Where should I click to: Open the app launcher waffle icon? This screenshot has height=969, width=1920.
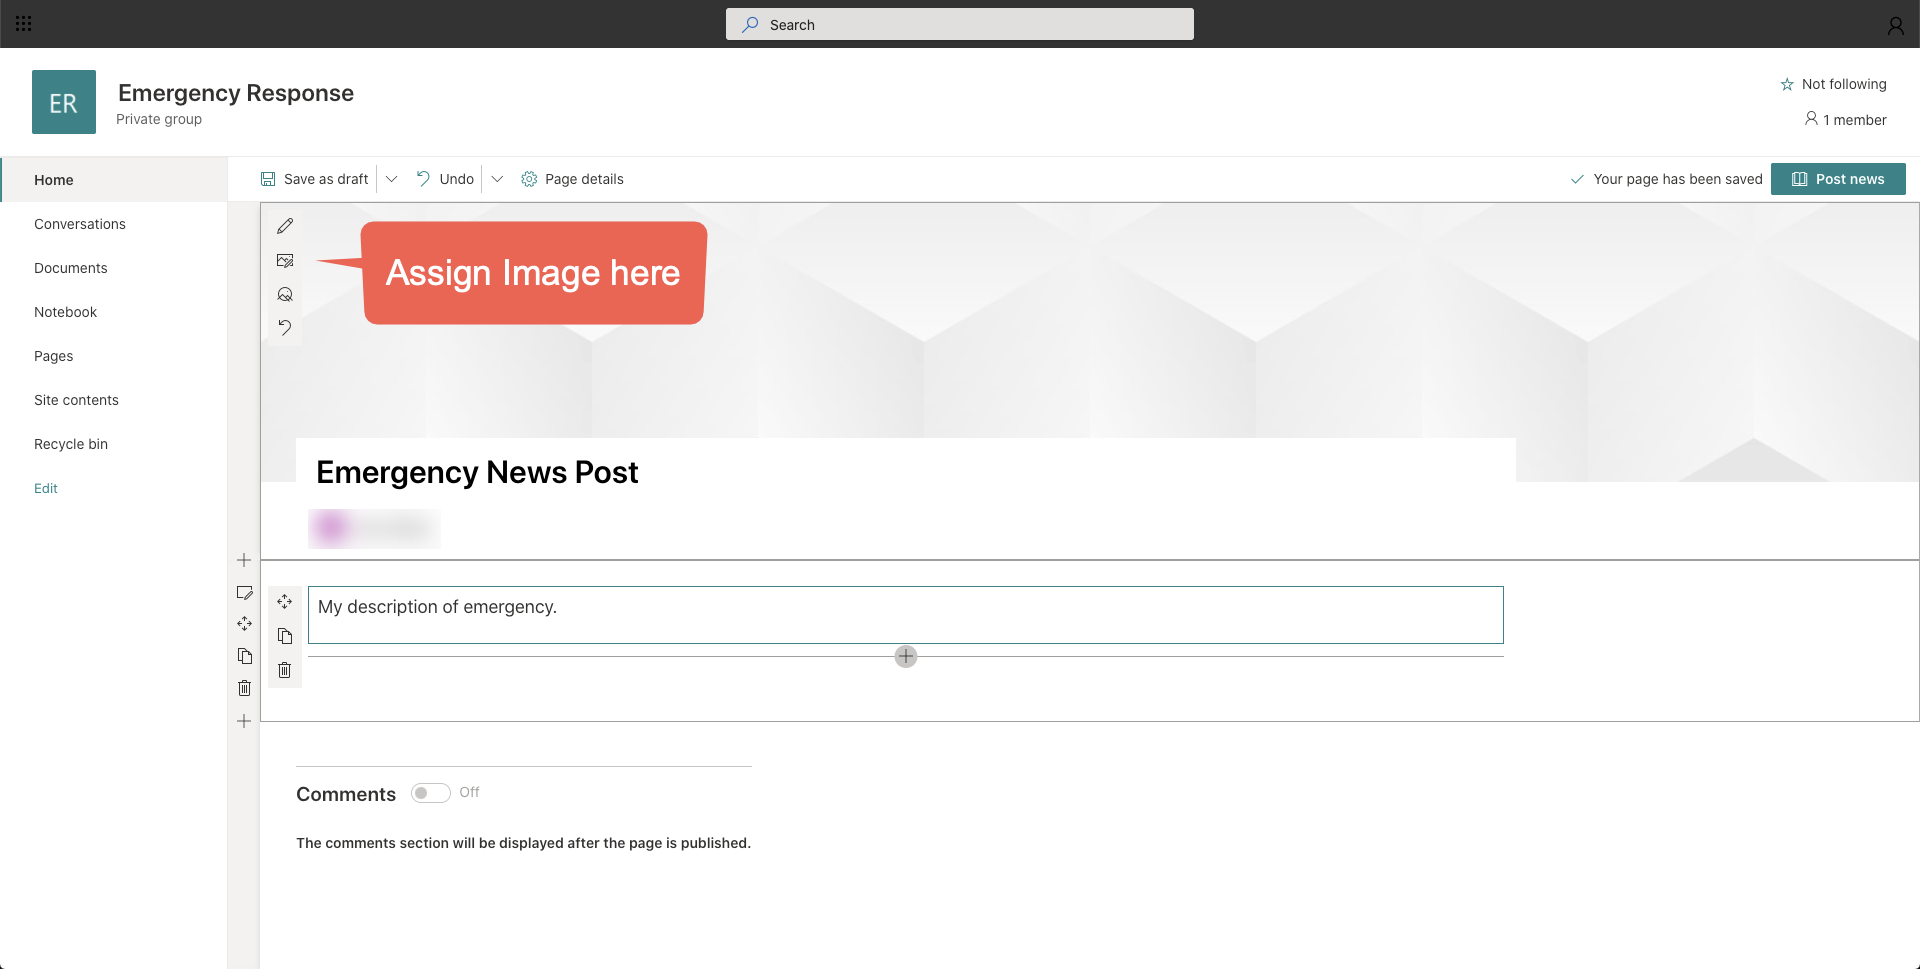click(x=24, y=24)
